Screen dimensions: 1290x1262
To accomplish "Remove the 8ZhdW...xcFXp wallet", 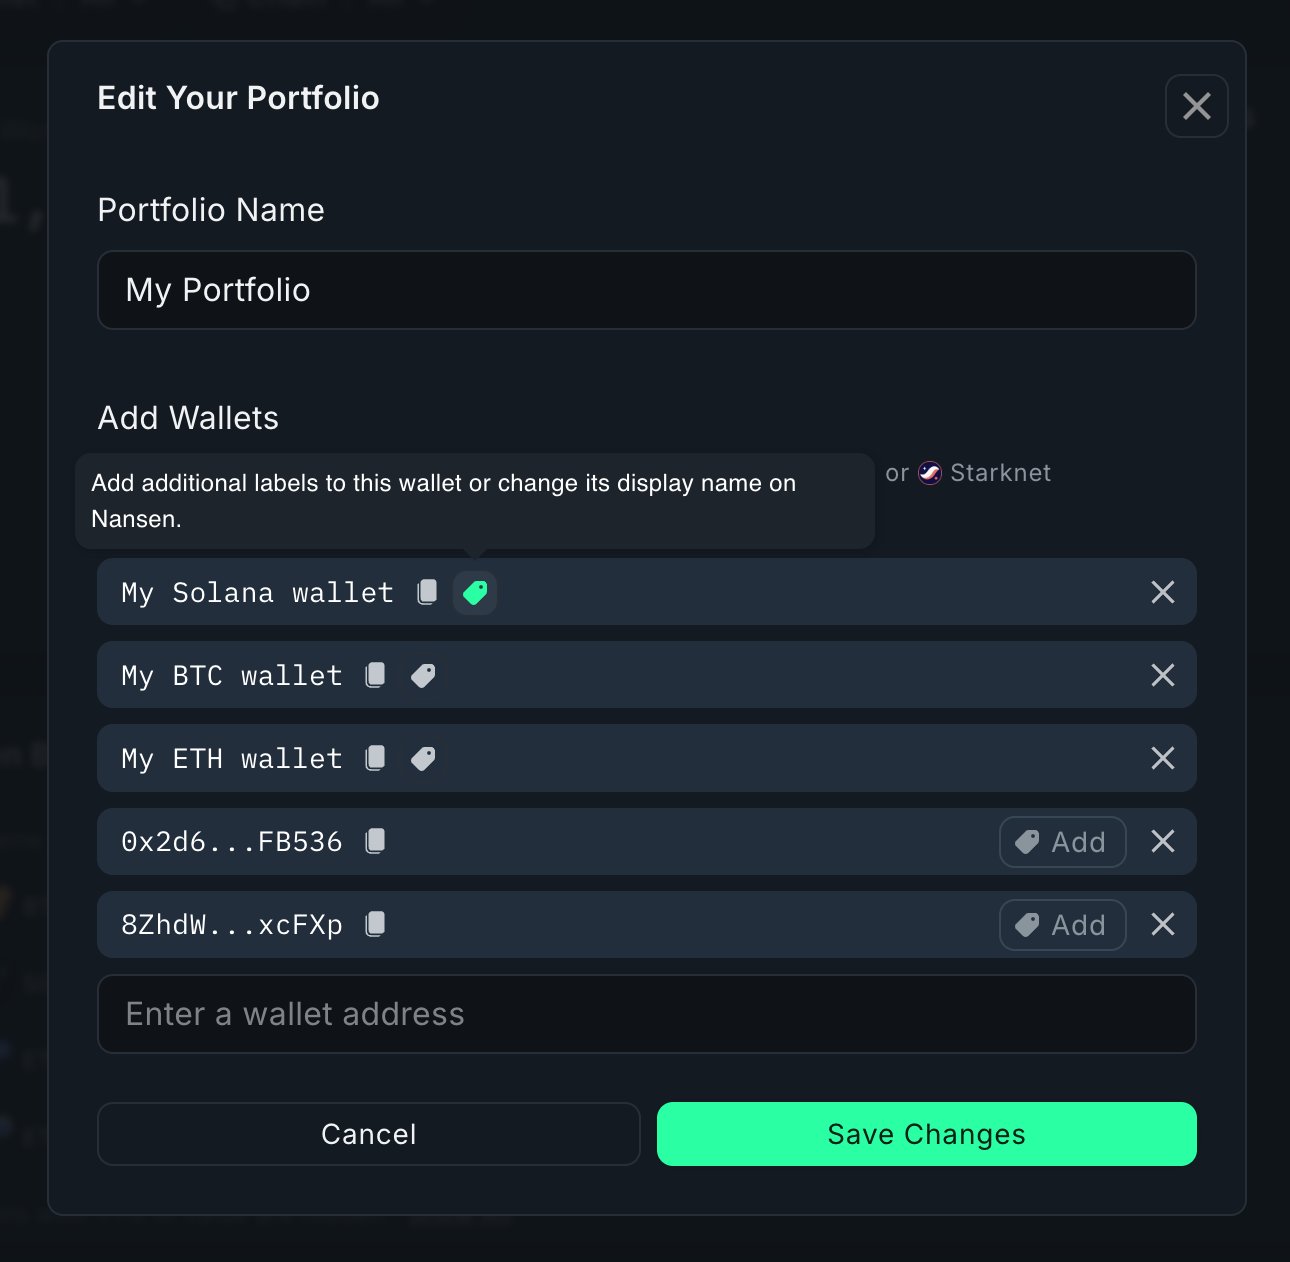I will click(1162, 924).
